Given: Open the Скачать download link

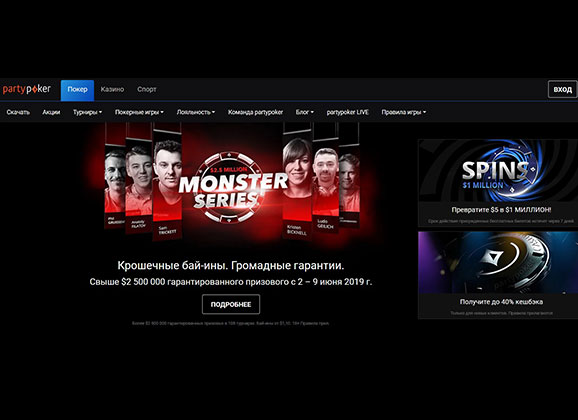Looking at the screenshot, I should click(x=18, y=112).
